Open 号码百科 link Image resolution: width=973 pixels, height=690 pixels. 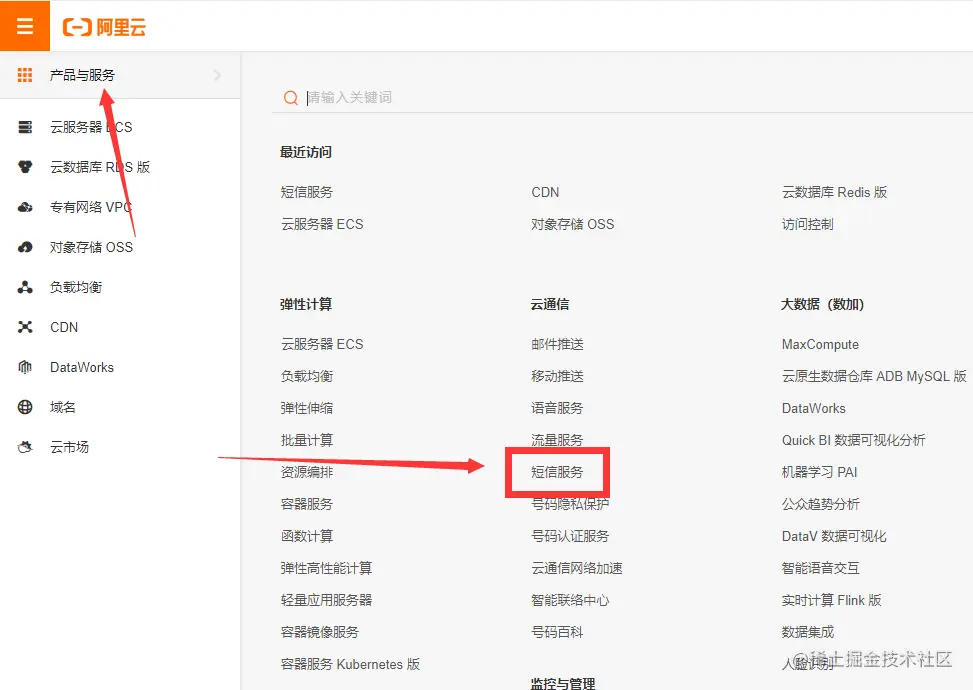tap(557, 632)
